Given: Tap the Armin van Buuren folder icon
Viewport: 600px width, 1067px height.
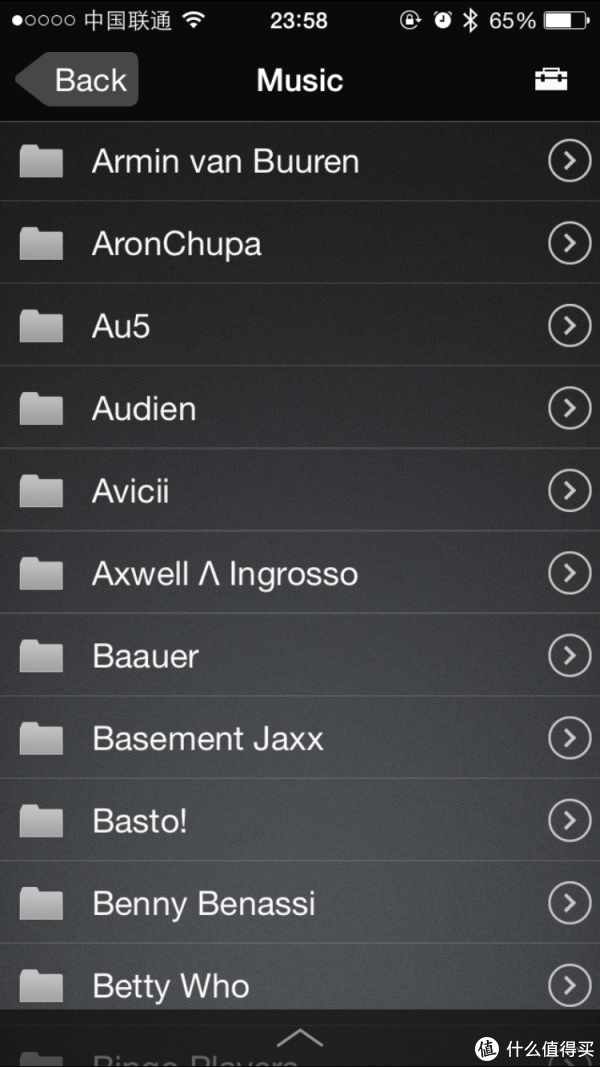Looking at the screenshot, I should pyautogui.click(x=41, y=161).
